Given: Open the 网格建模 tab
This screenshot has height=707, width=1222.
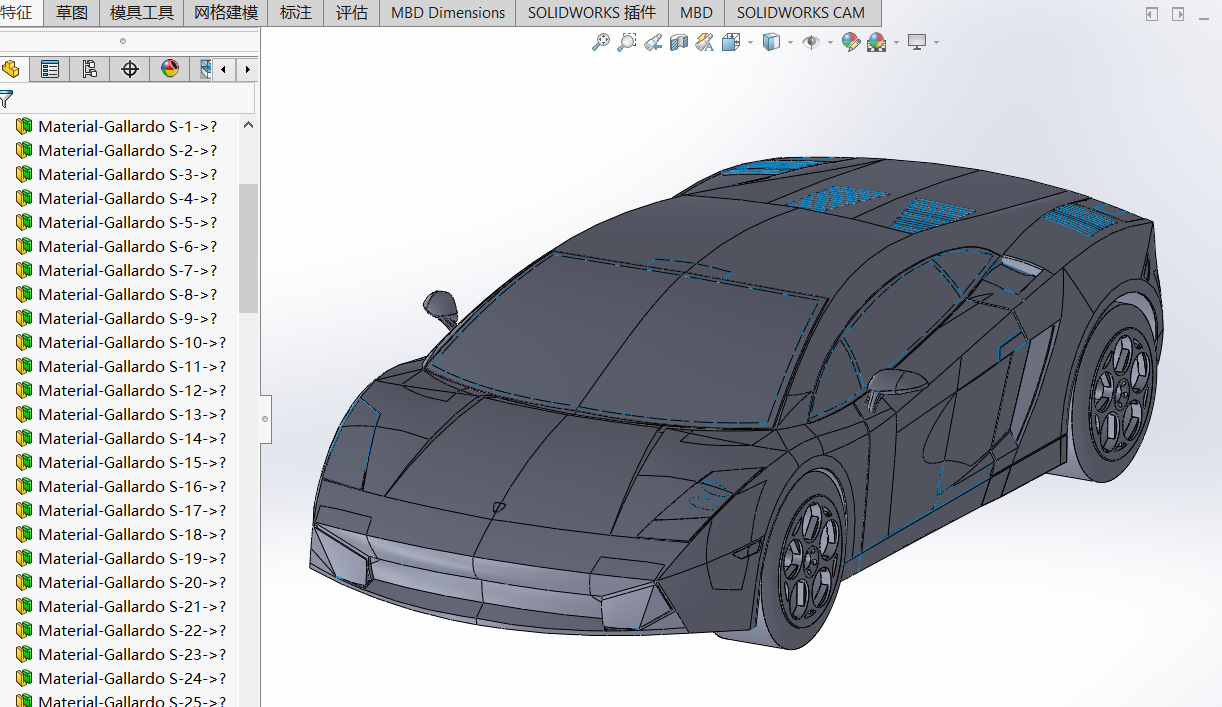Looking at the screenshot, I should tap(226, 13).
